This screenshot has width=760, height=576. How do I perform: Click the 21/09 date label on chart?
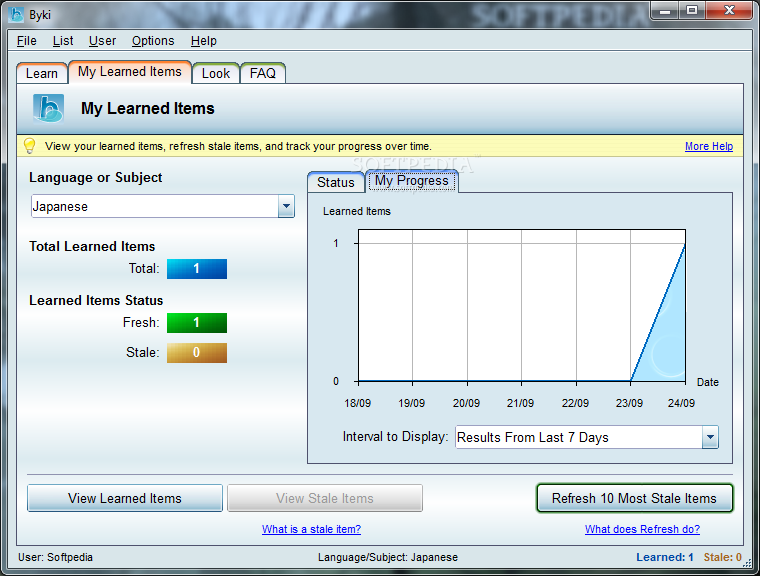click(520, 403)
